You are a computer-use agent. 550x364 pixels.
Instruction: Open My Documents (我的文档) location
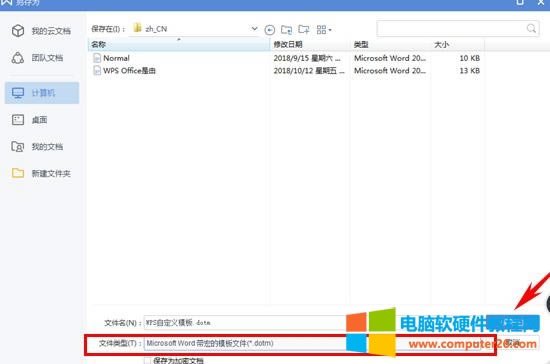[x=37, y=147]
